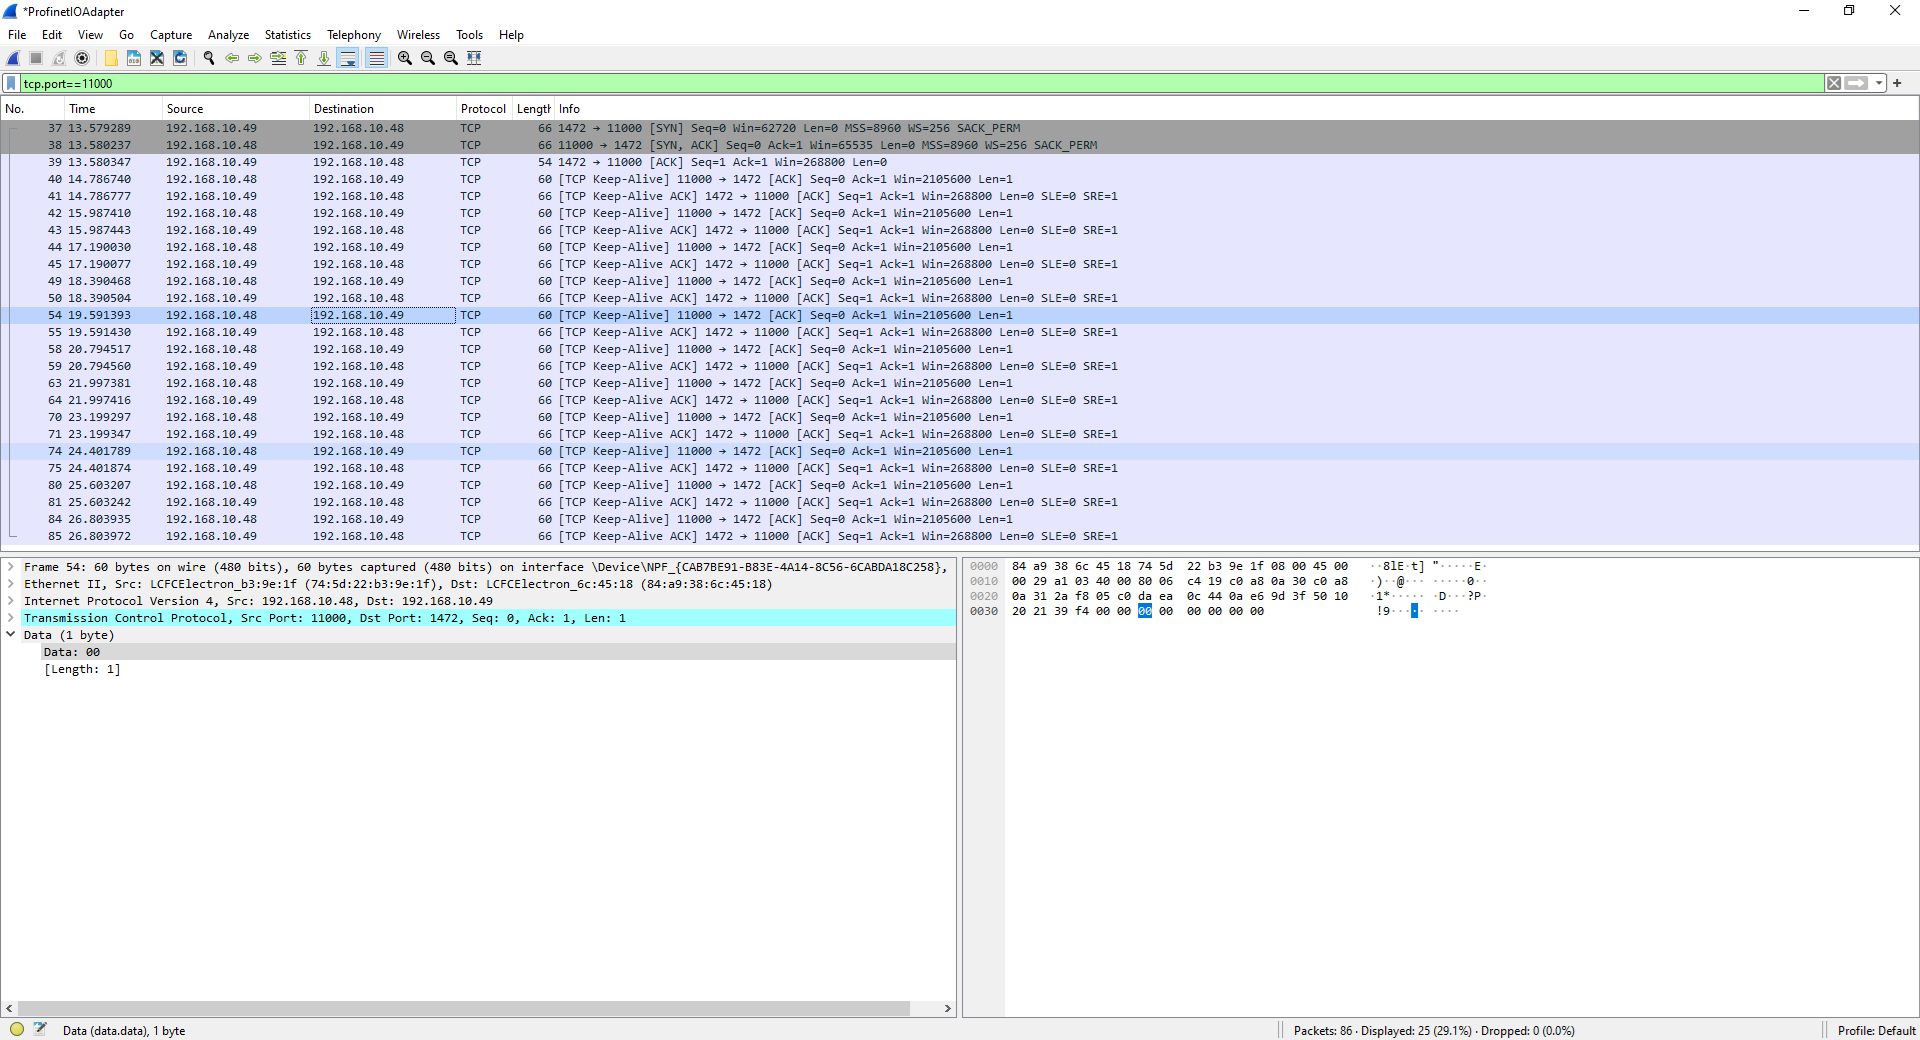Click the Profile: Default status bar entry
This screenshot has width=1920, height=1040.
1876,1030
